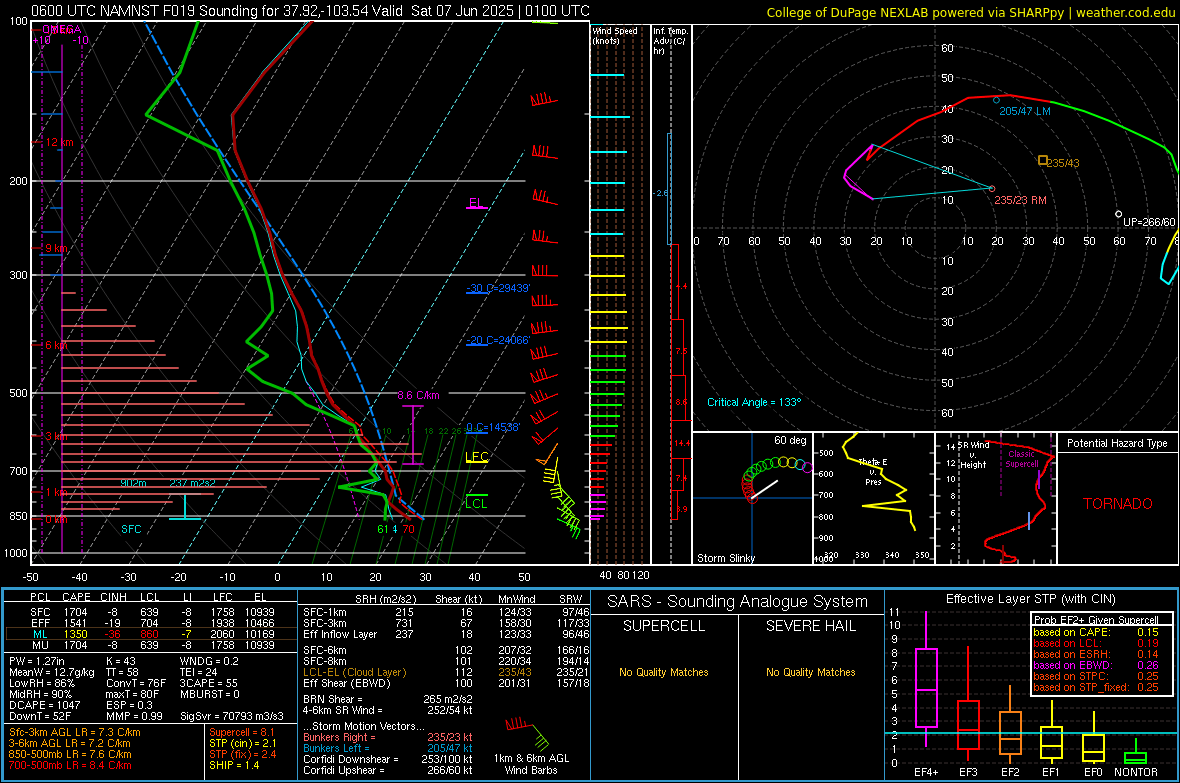This screenshot has width=1180, height=783.
Task: Click the Supercell = 8.1 composite value
Action: pyautogui.click(x=242, y=732)
